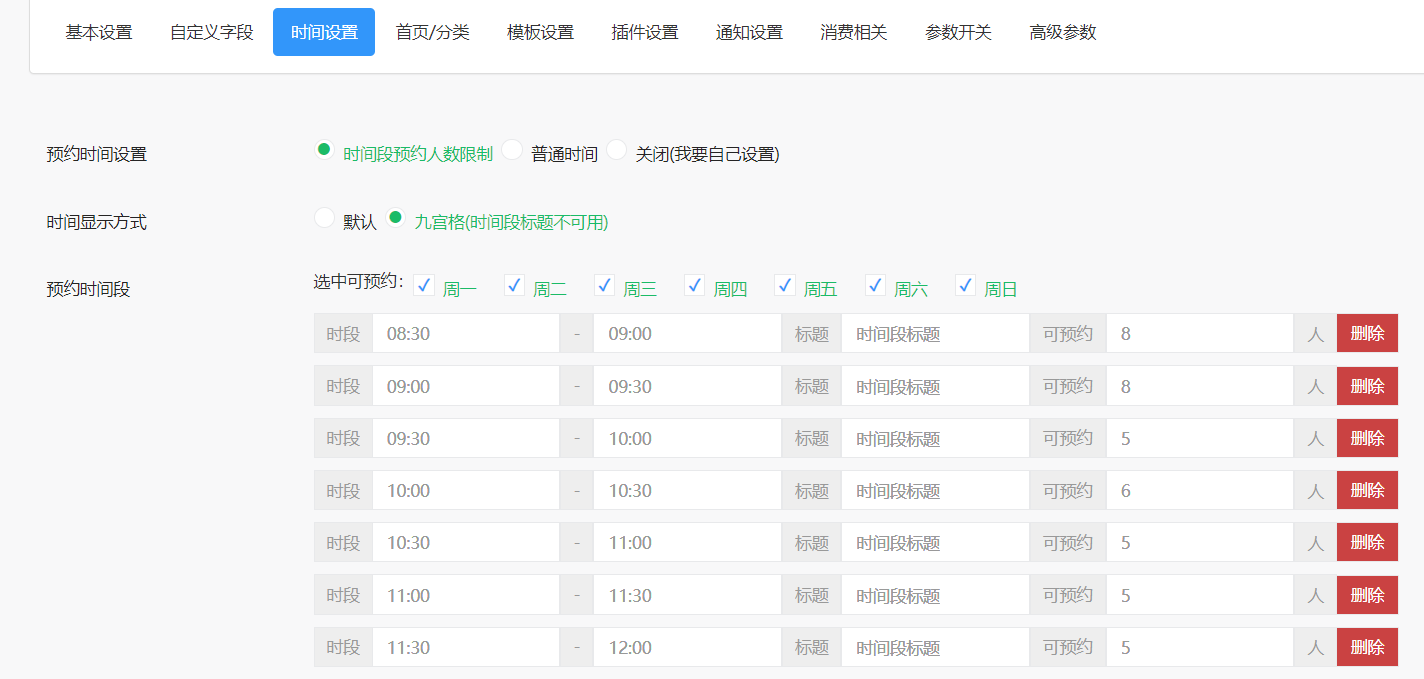
Task: Select the 首页/分类 tab
Action: tap(432, 31)
